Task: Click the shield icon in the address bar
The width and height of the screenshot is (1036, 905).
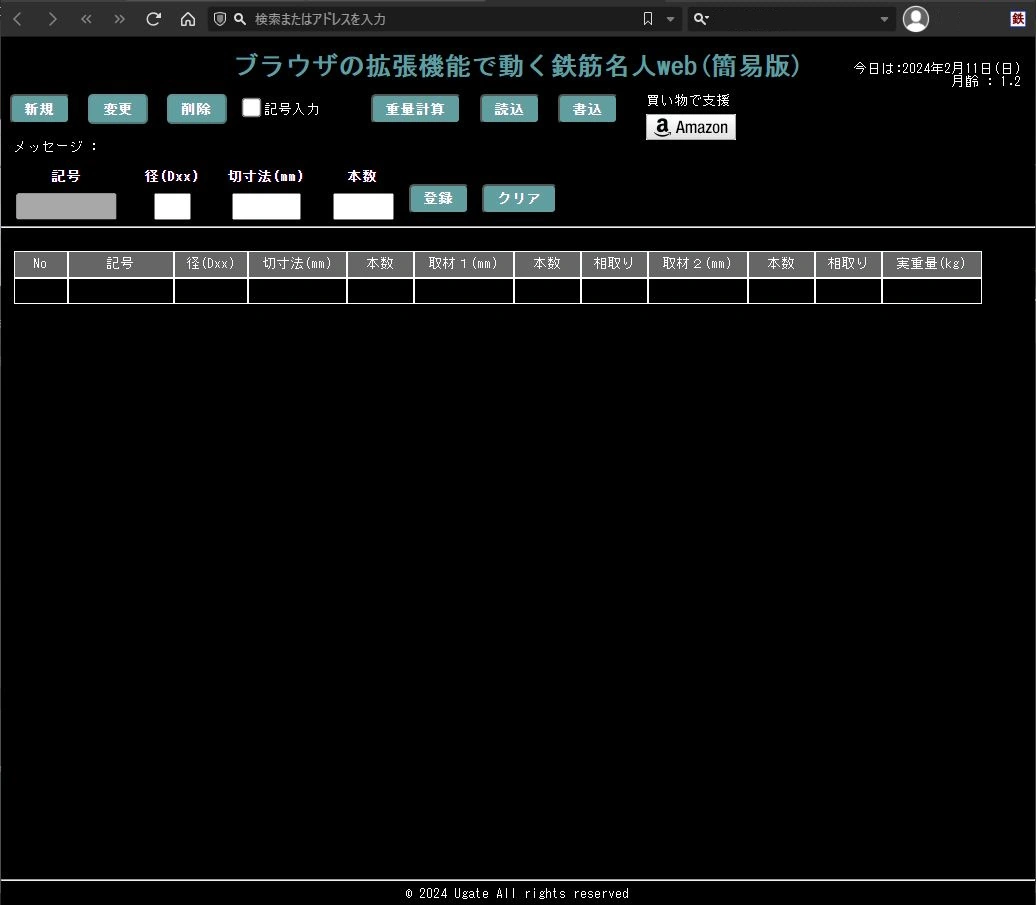Action: click(220, 19)
